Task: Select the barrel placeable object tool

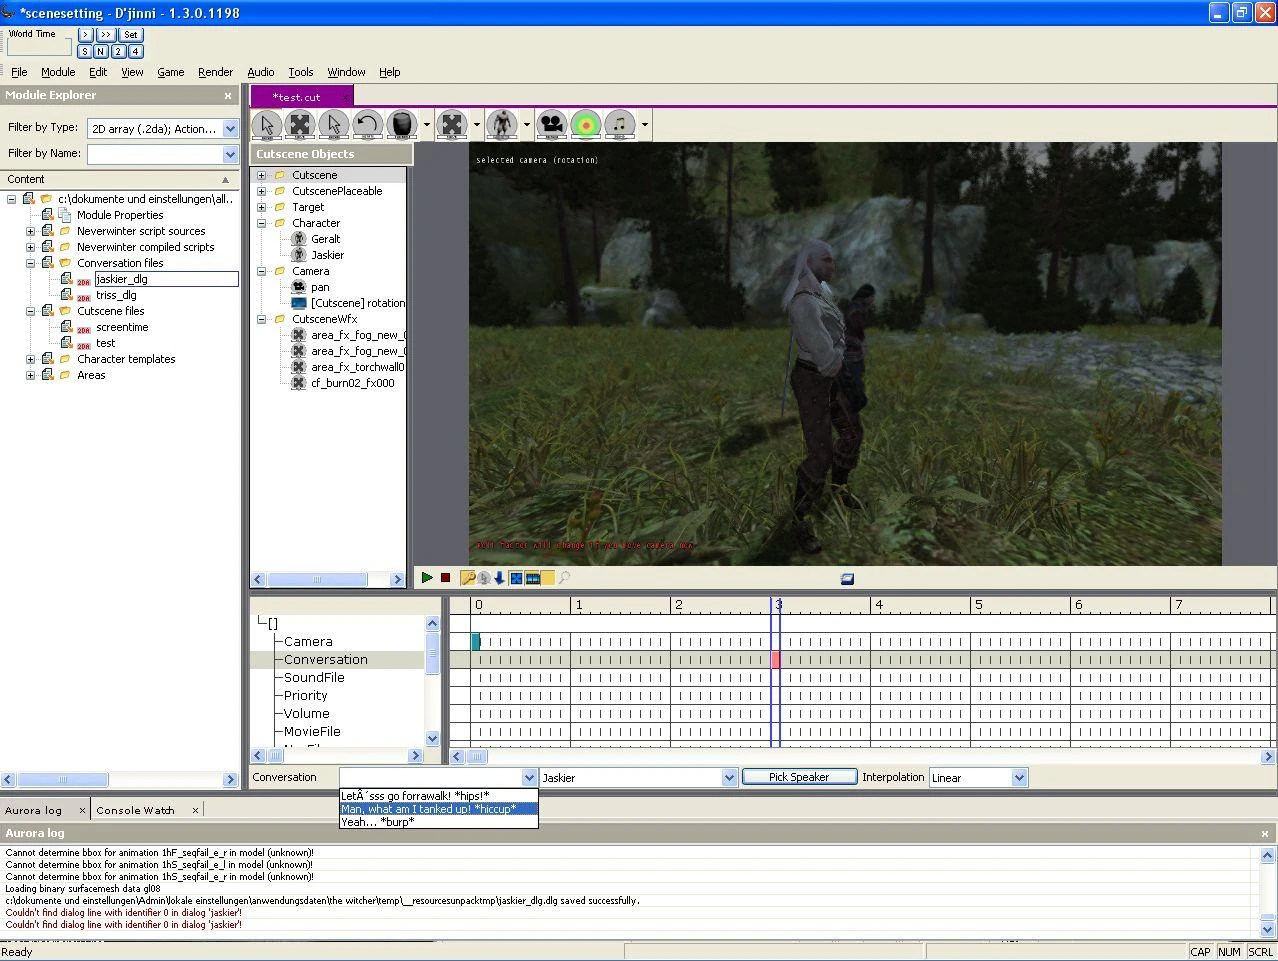Action: [401, 125]
